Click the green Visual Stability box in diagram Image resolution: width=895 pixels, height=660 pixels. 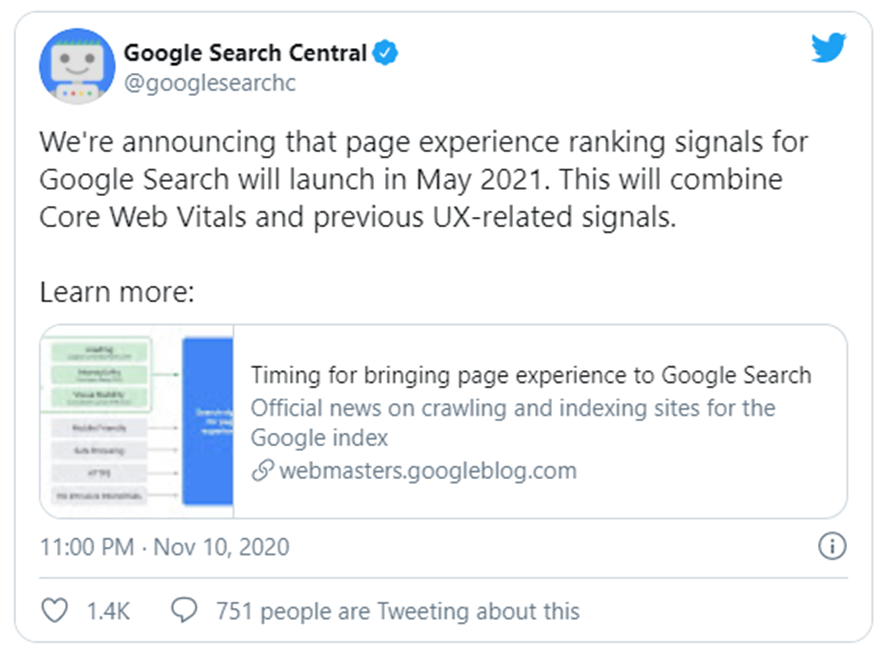[x=96, y=399]
